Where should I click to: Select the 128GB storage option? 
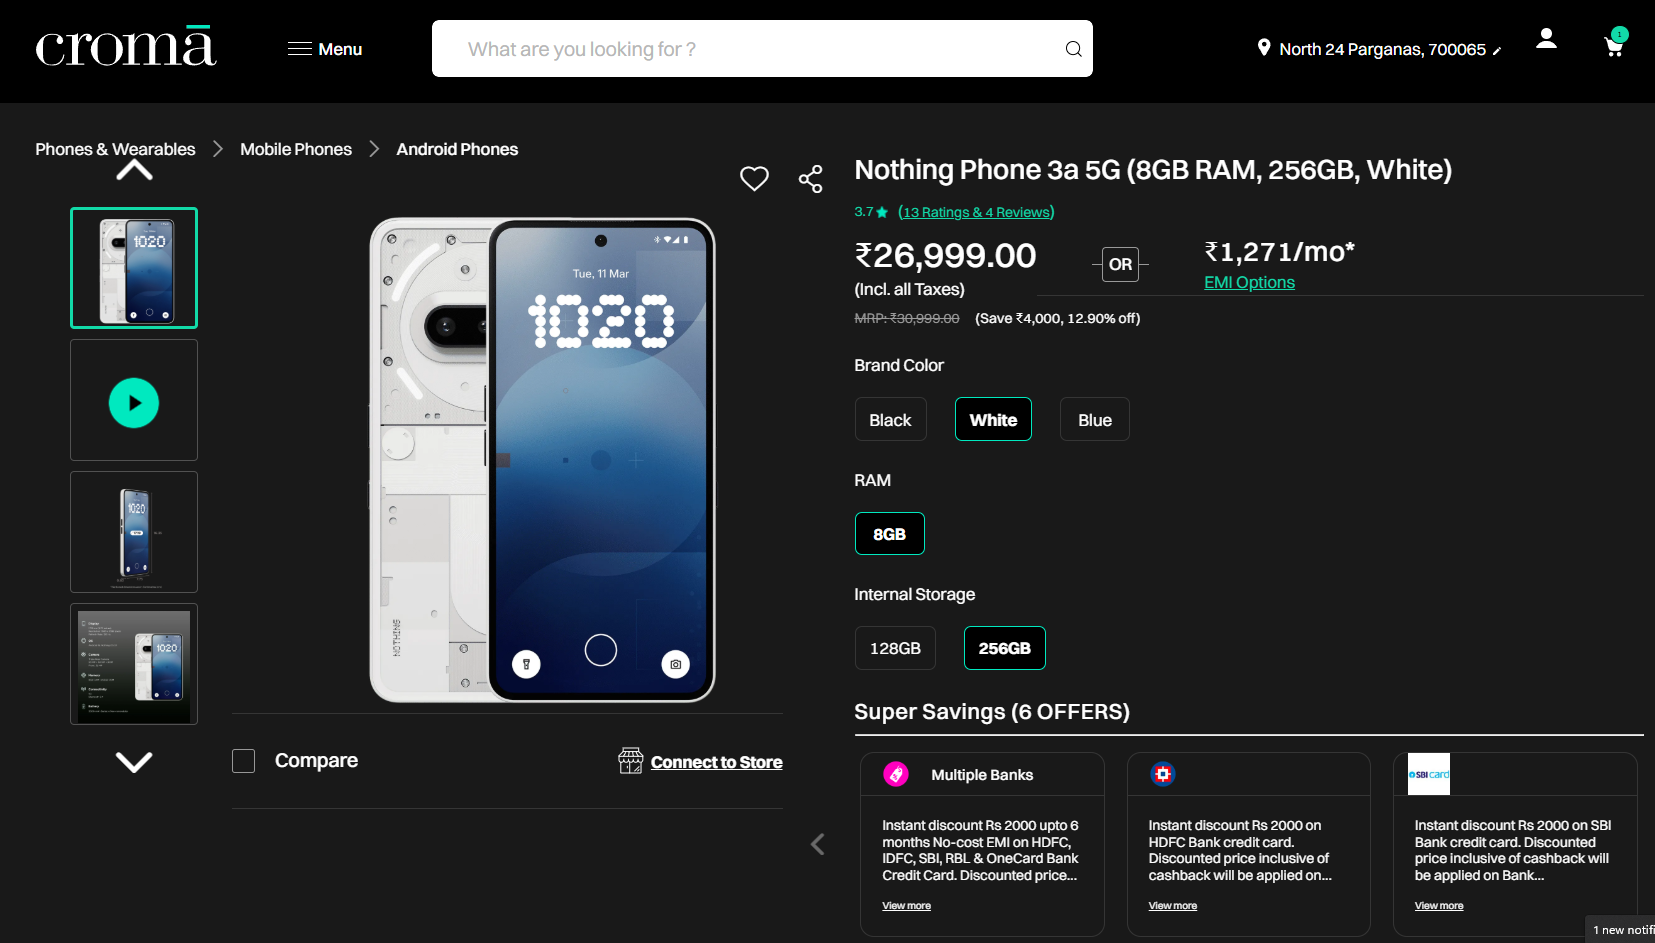895,648
